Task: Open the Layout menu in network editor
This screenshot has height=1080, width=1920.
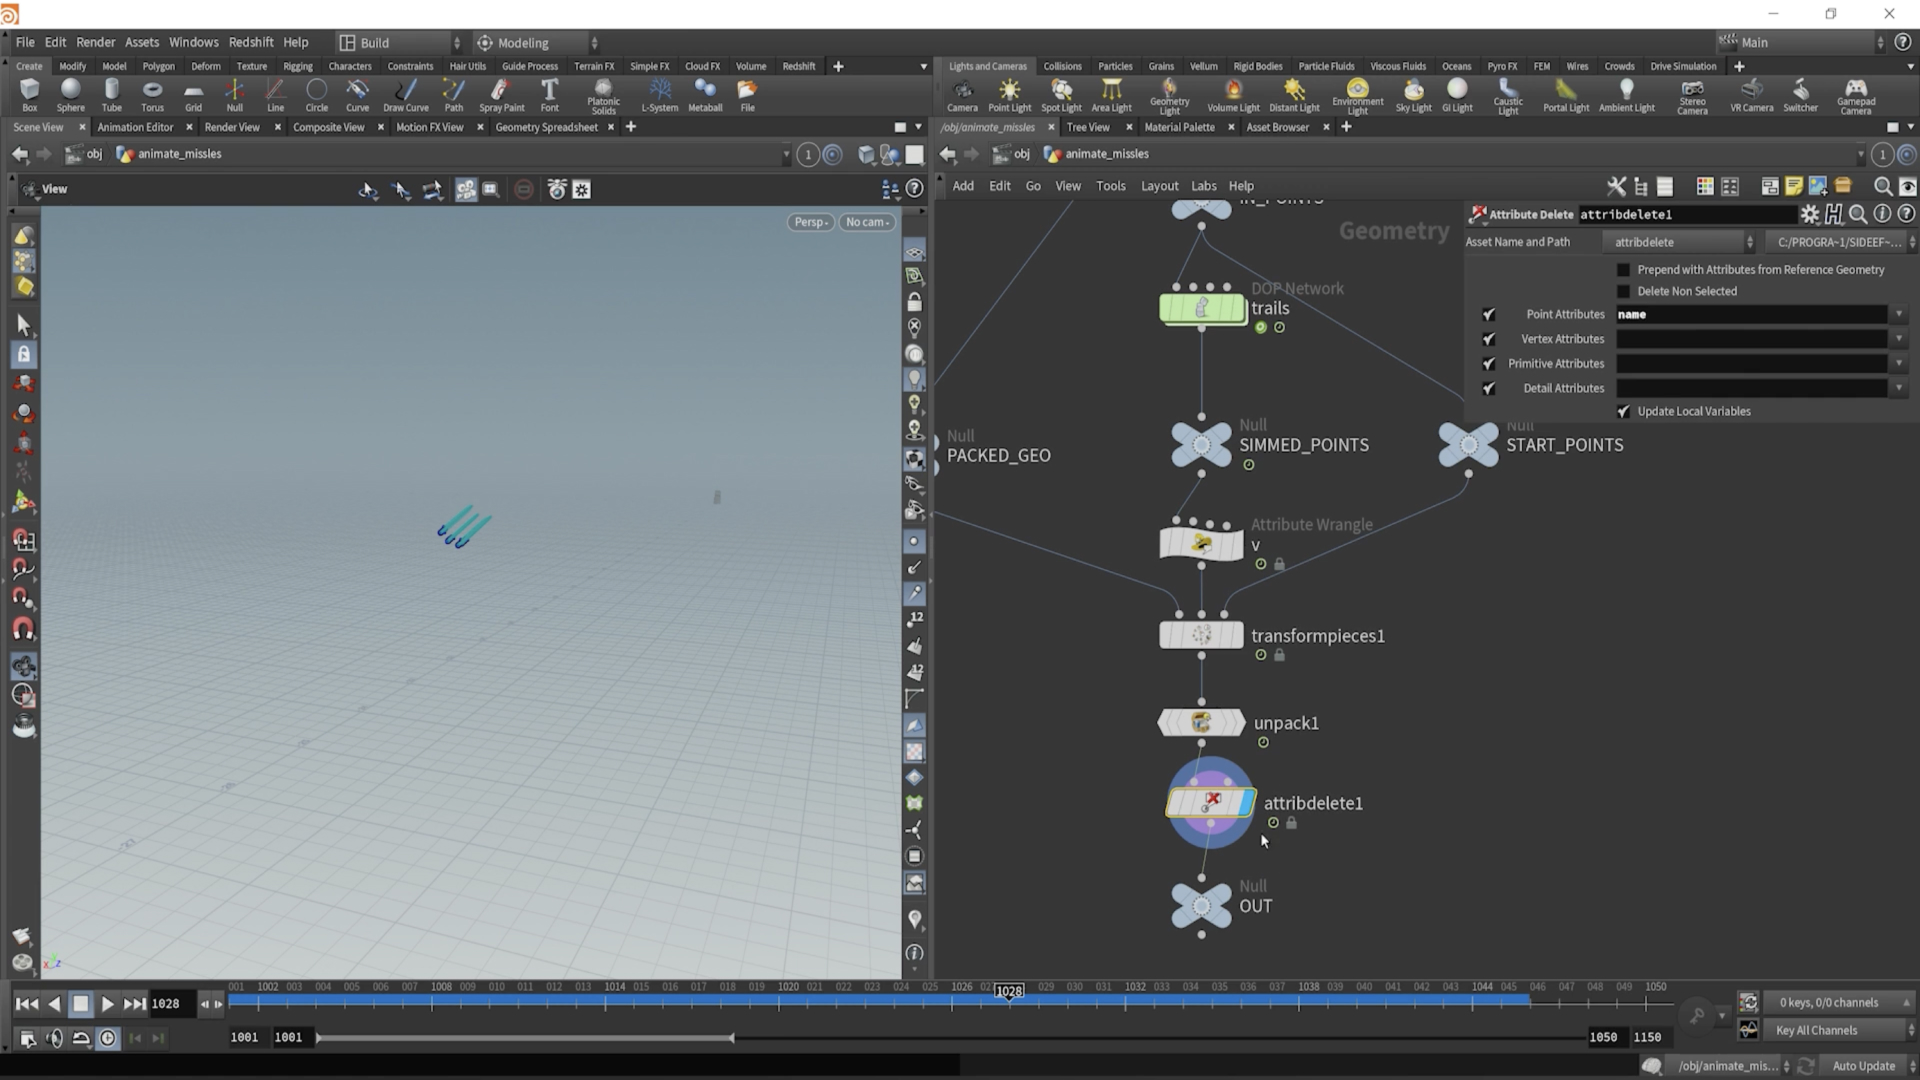Action: pyautogui.click(x=1159, y=186)
